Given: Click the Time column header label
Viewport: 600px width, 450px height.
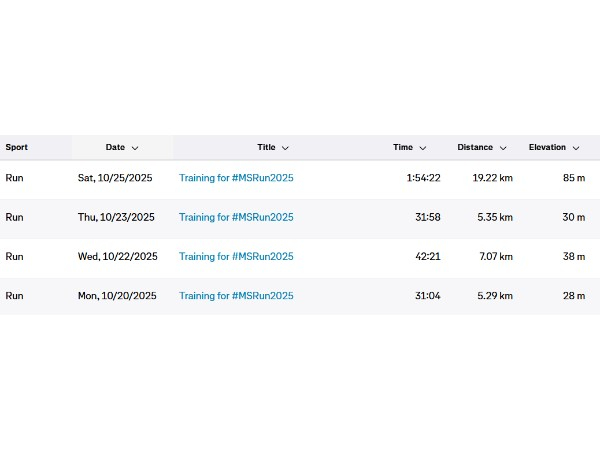Looking at the screenshot, I should [x=403, y=147].
